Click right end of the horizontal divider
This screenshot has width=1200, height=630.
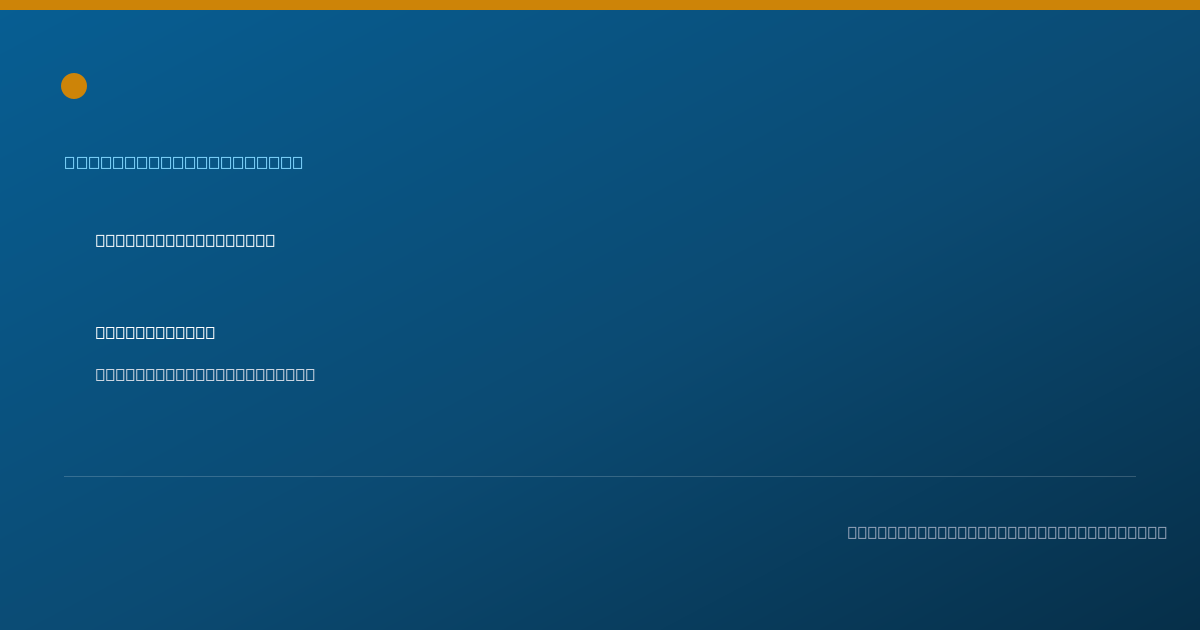coord(1134,476)
